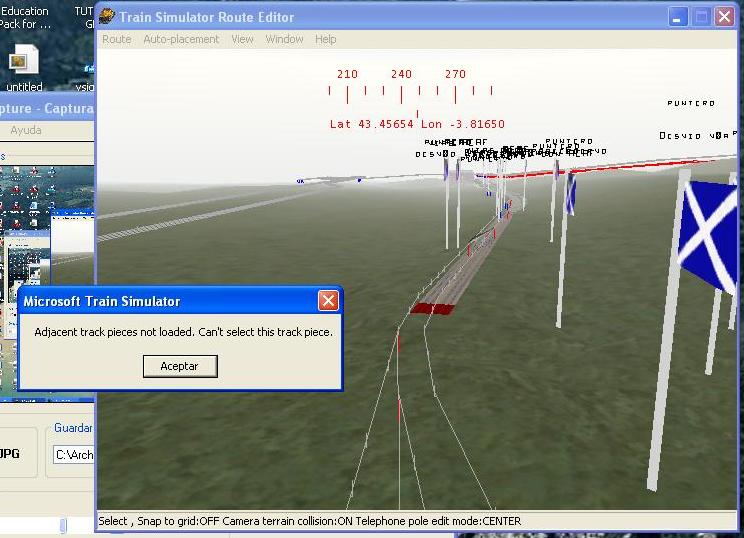744x538 pixels.
Task: Close the Microsoft Train Simulator error dialog
Action: 327,301
